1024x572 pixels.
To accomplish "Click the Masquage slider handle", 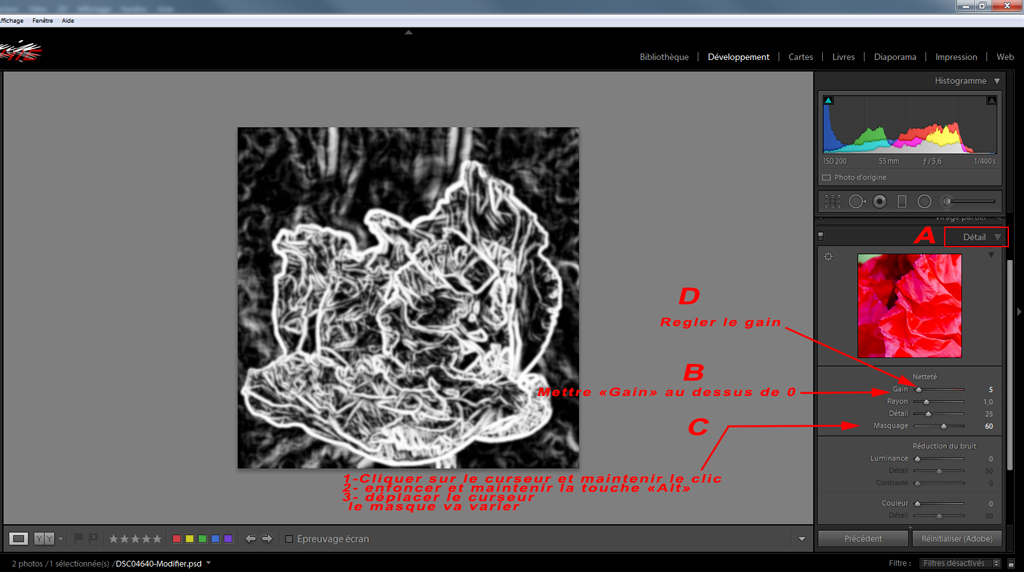I will [943, 426].
